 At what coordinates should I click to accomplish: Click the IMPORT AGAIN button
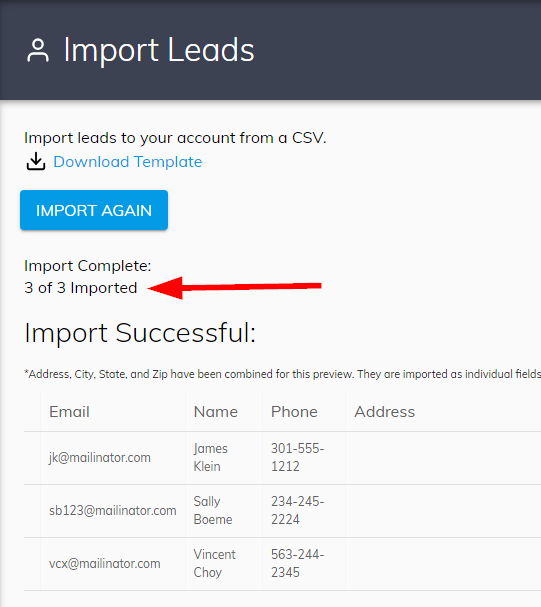pyautogui.click(x=94, y=210)
